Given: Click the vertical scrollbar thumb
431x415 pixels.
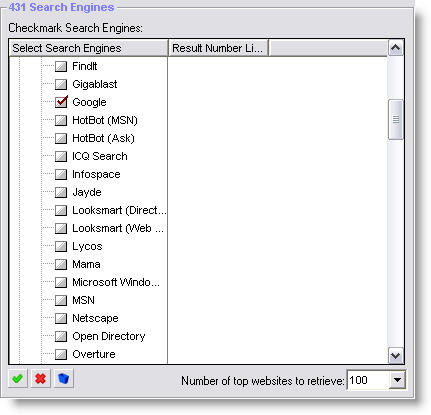Looking at the screenshot, I should [396, 119].
